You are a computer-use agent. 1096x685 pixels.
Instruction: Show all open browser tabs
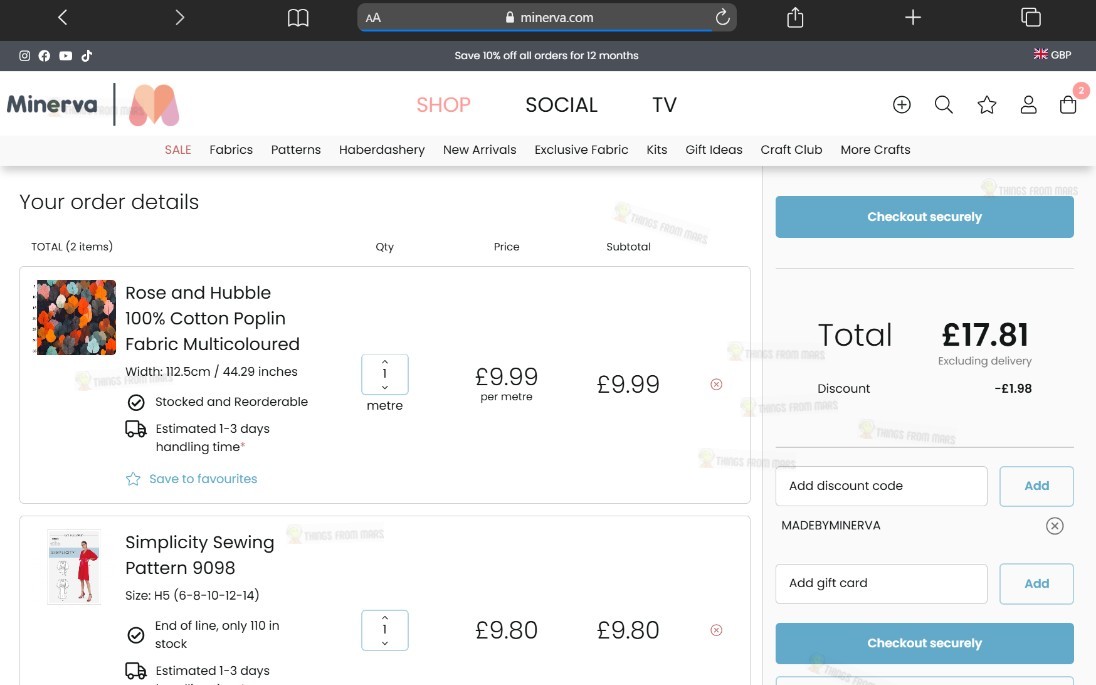1031,17
